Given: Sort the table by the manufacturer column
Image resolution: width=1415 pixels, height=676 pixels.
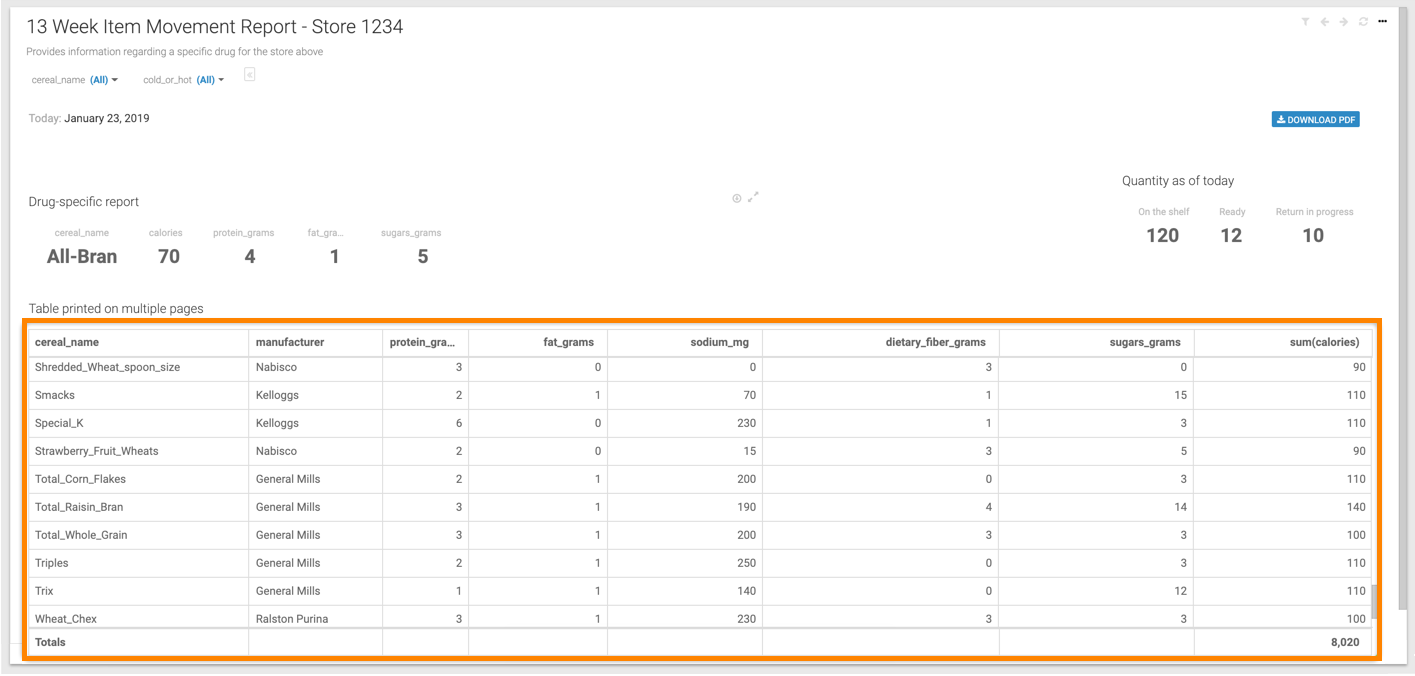Looking at the screenshot, I should [290, 342].
